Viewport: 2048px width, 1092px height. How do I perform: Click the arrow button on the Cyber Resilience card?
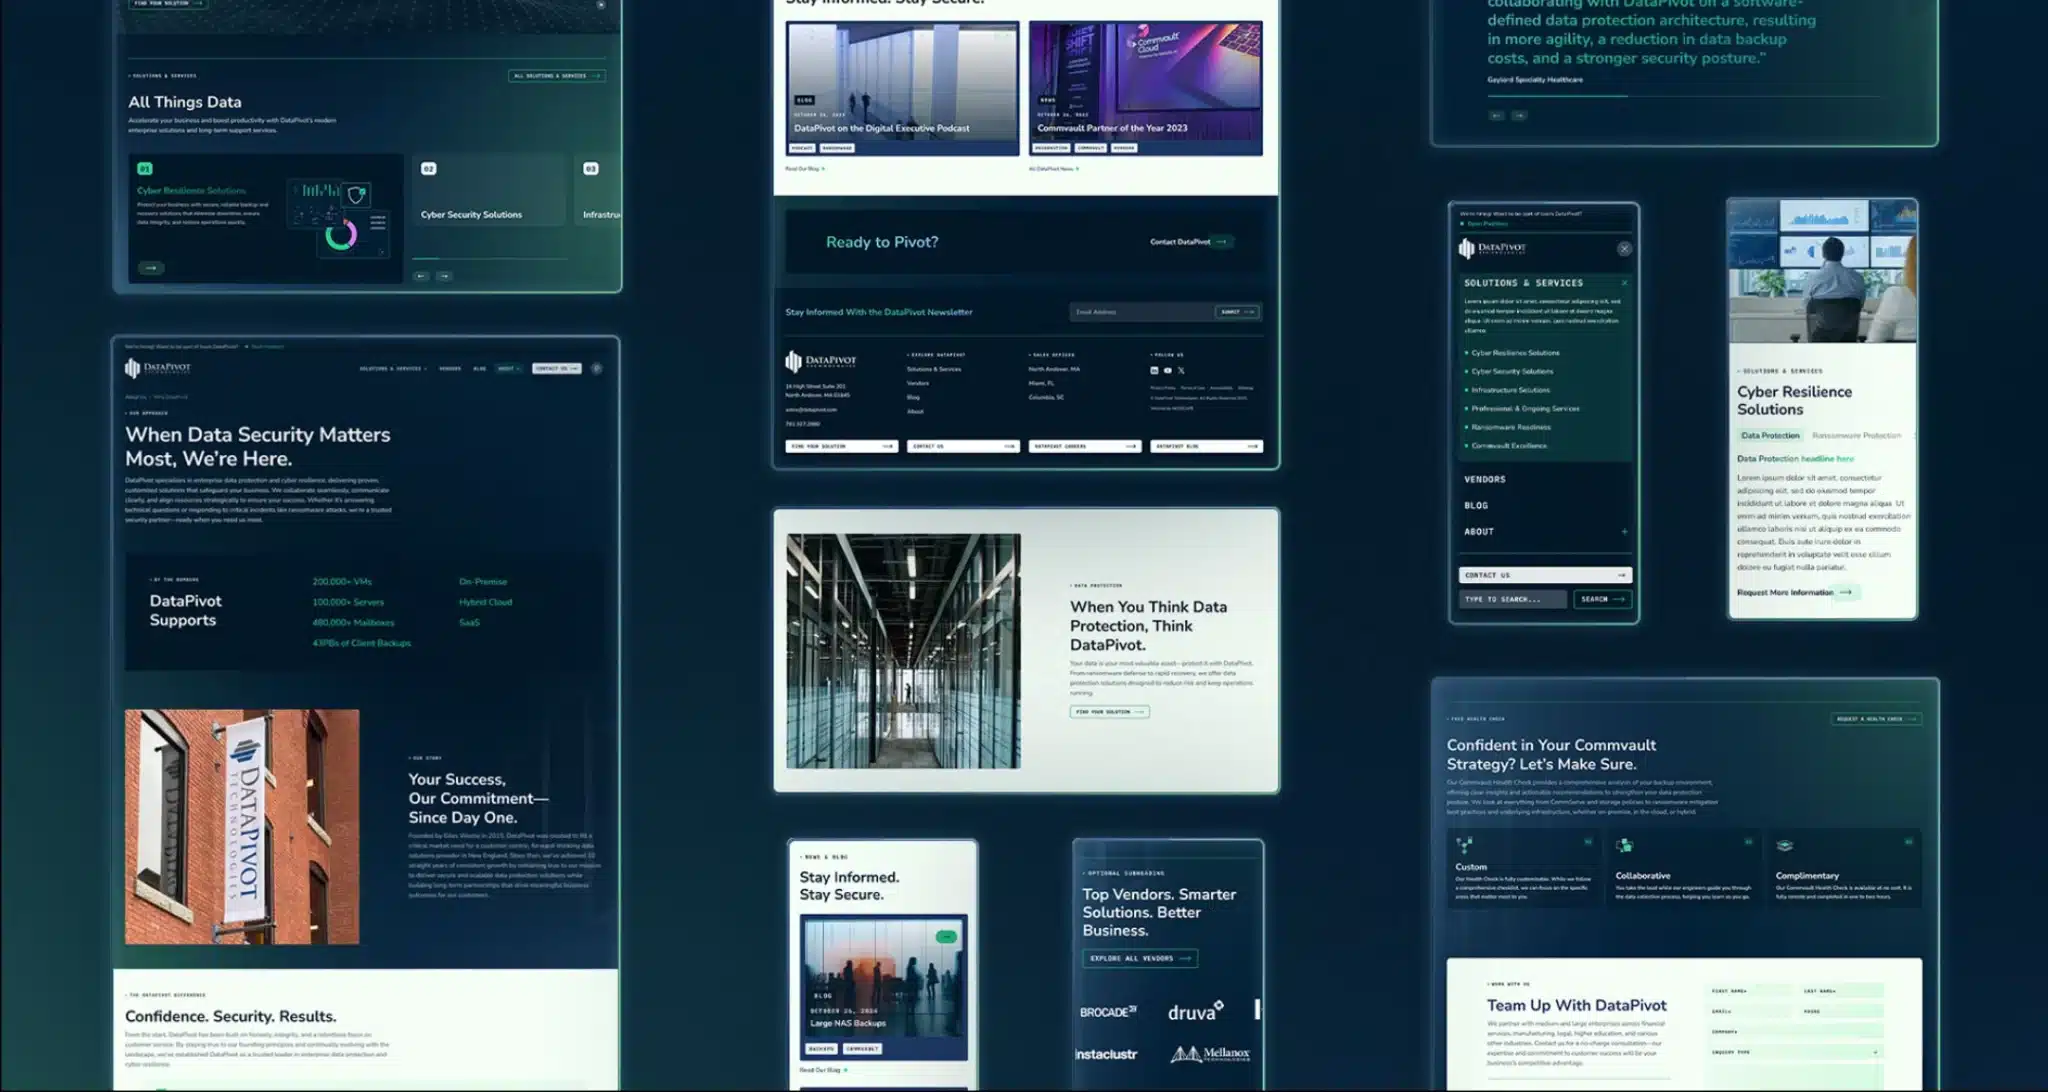pyautogui.click(x=151, y=268)
